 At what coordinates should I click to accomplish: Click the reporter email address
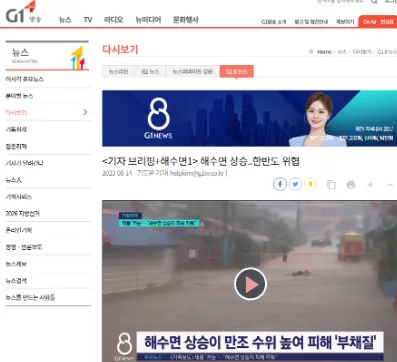[198, 173]
